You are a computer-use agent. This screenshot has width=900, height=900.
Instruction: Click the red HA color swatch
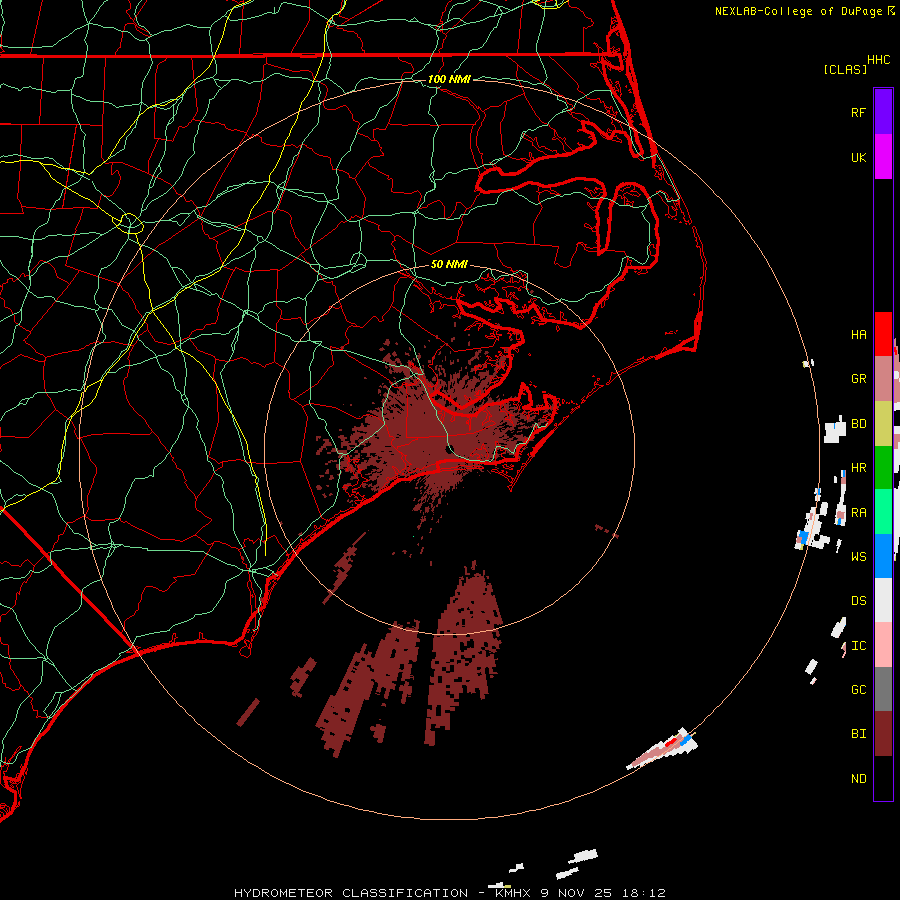883,334
